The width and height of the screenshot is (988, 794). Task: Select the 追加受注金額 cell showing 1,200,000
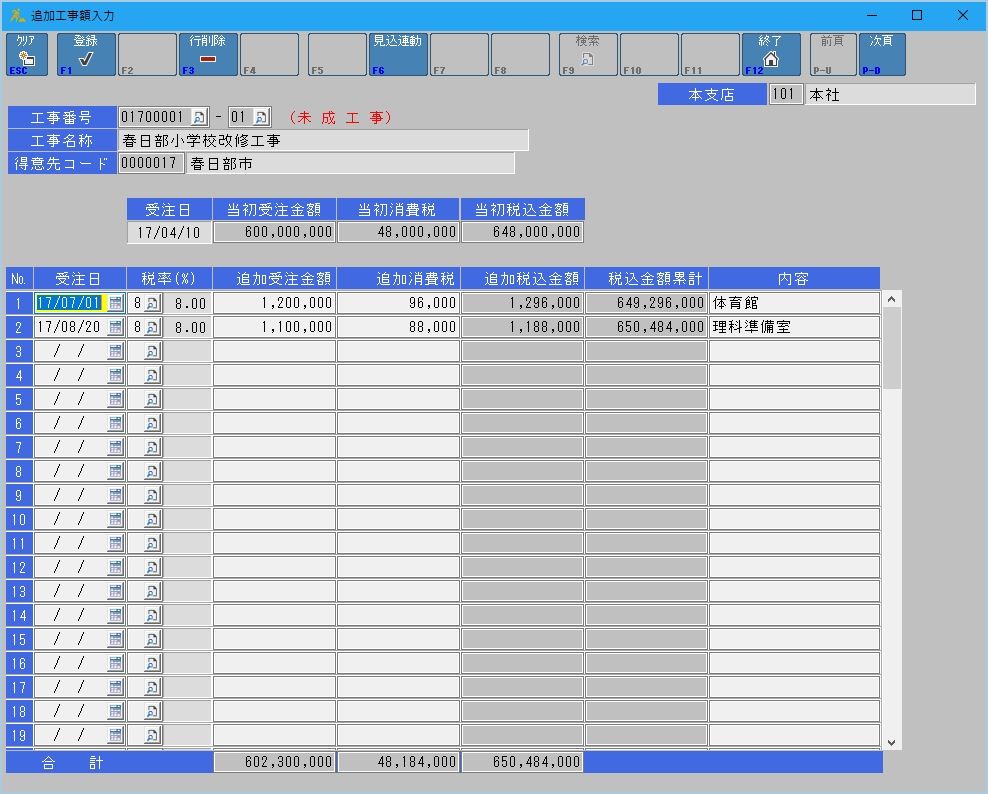[274, 302]
